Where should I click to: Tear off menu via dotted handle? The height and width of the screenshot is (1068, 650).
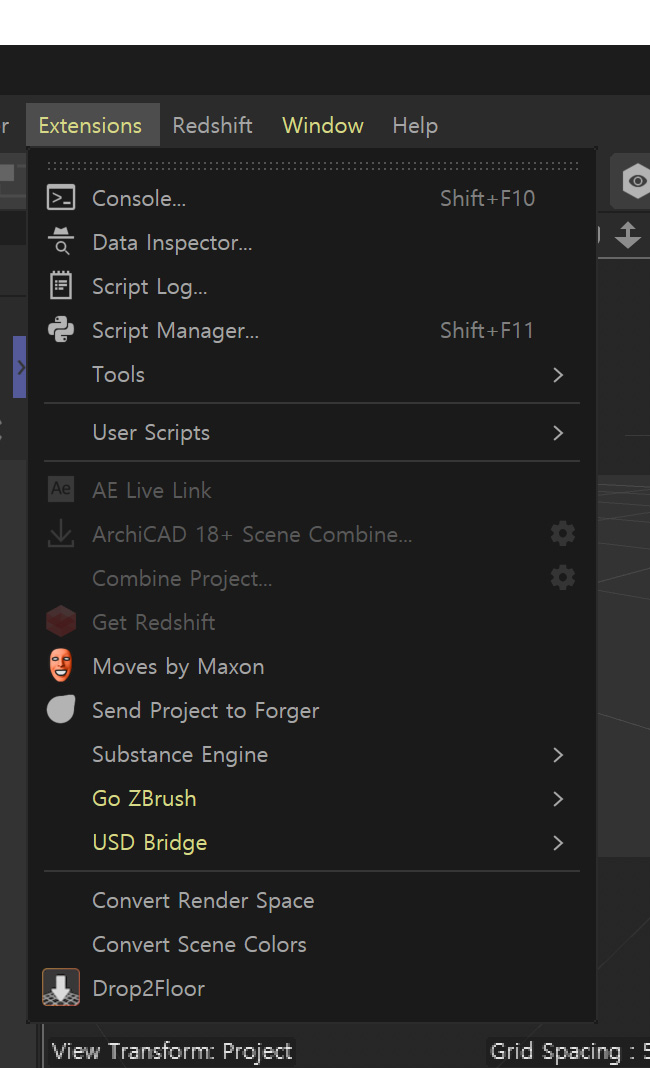coord(313,166)
